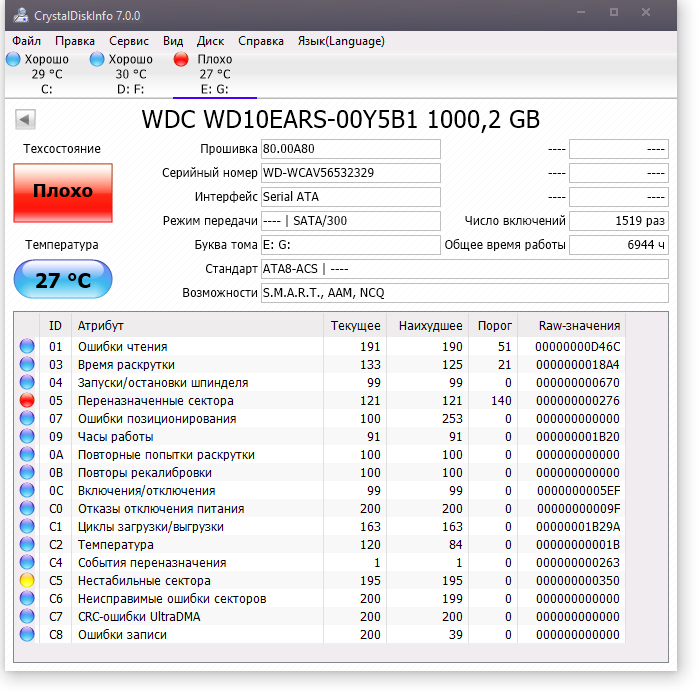The height and width of the screenshot is (693, 698).
Task: Click the Прошивка field 80.00A80
Action: [351, 149]
